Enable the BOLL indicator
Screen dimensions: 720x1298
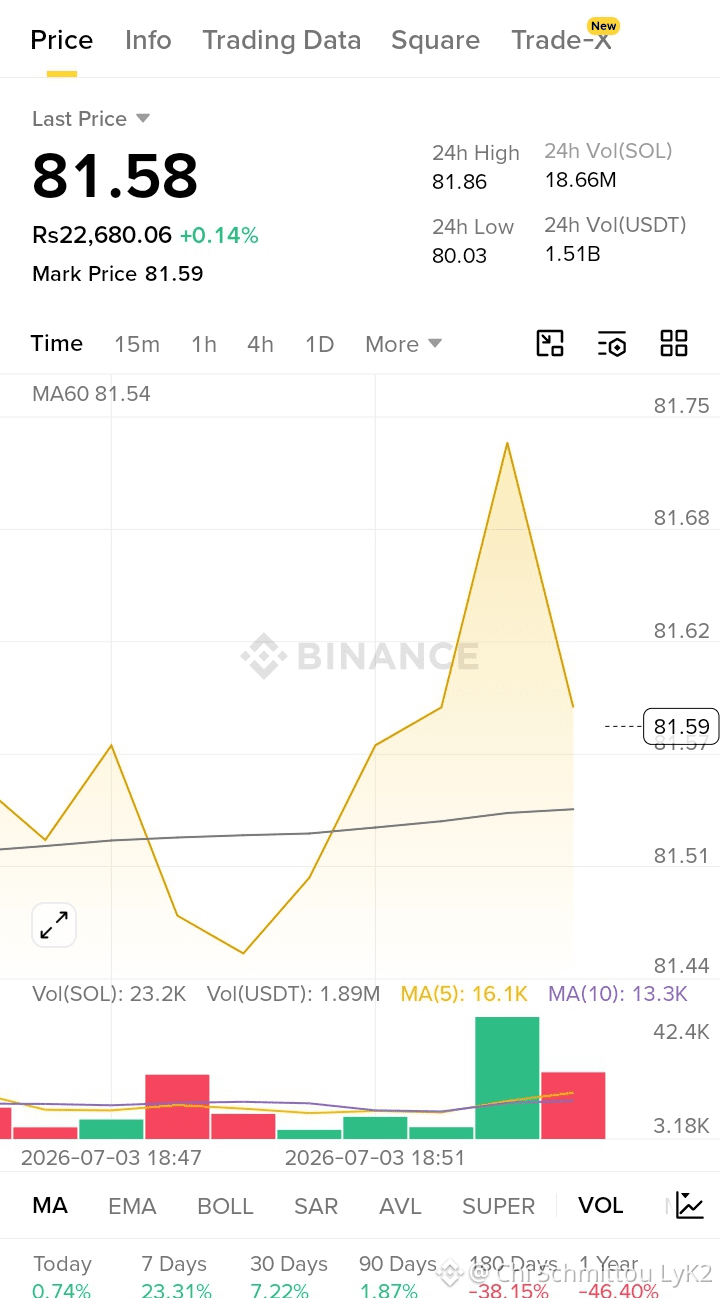[225, 1206]
